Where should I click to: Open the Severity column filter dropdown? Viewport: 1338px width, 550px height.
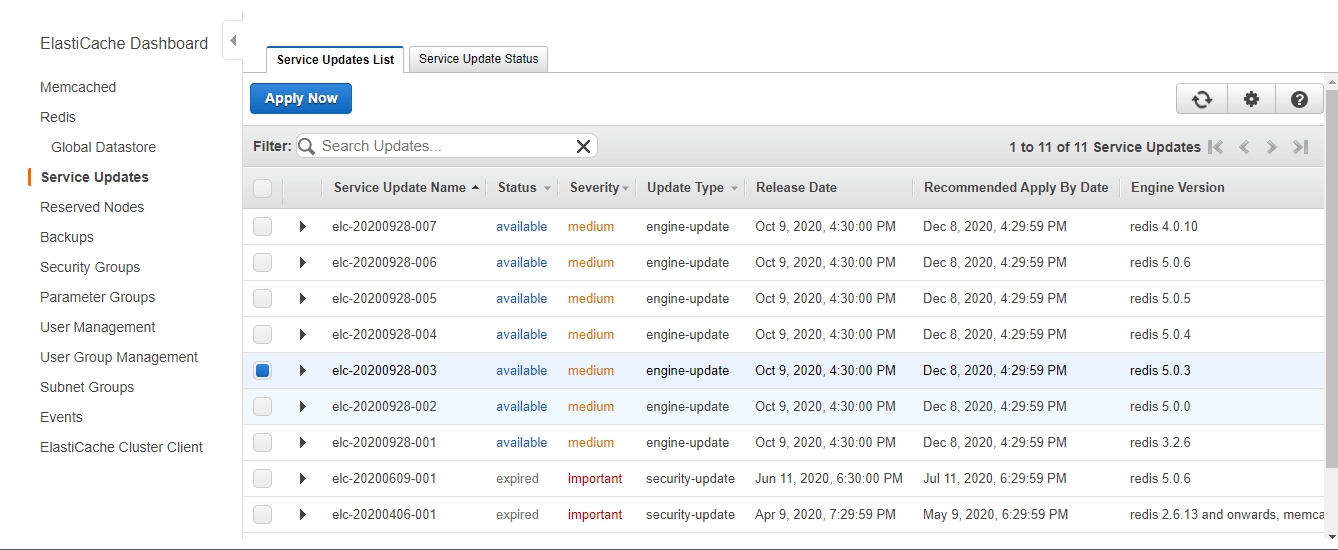[626, 188]
